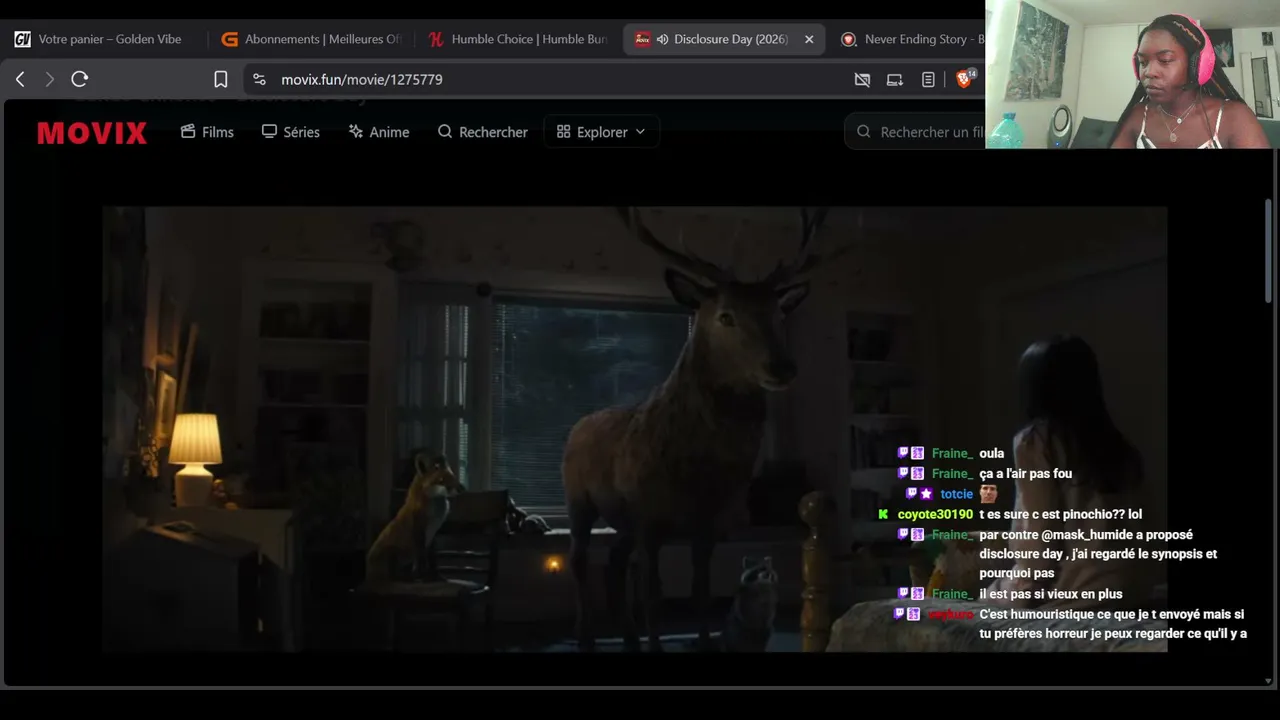
Task: Click the message starting "C'est humouristique"
Action: (x=1113, y=624)
